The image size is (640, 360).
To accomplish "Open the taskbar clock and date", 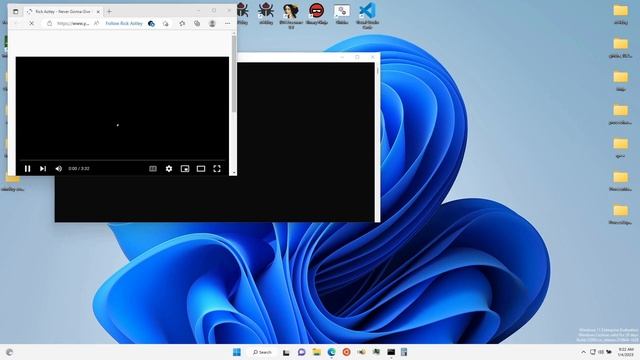I will tap(625, 352).
